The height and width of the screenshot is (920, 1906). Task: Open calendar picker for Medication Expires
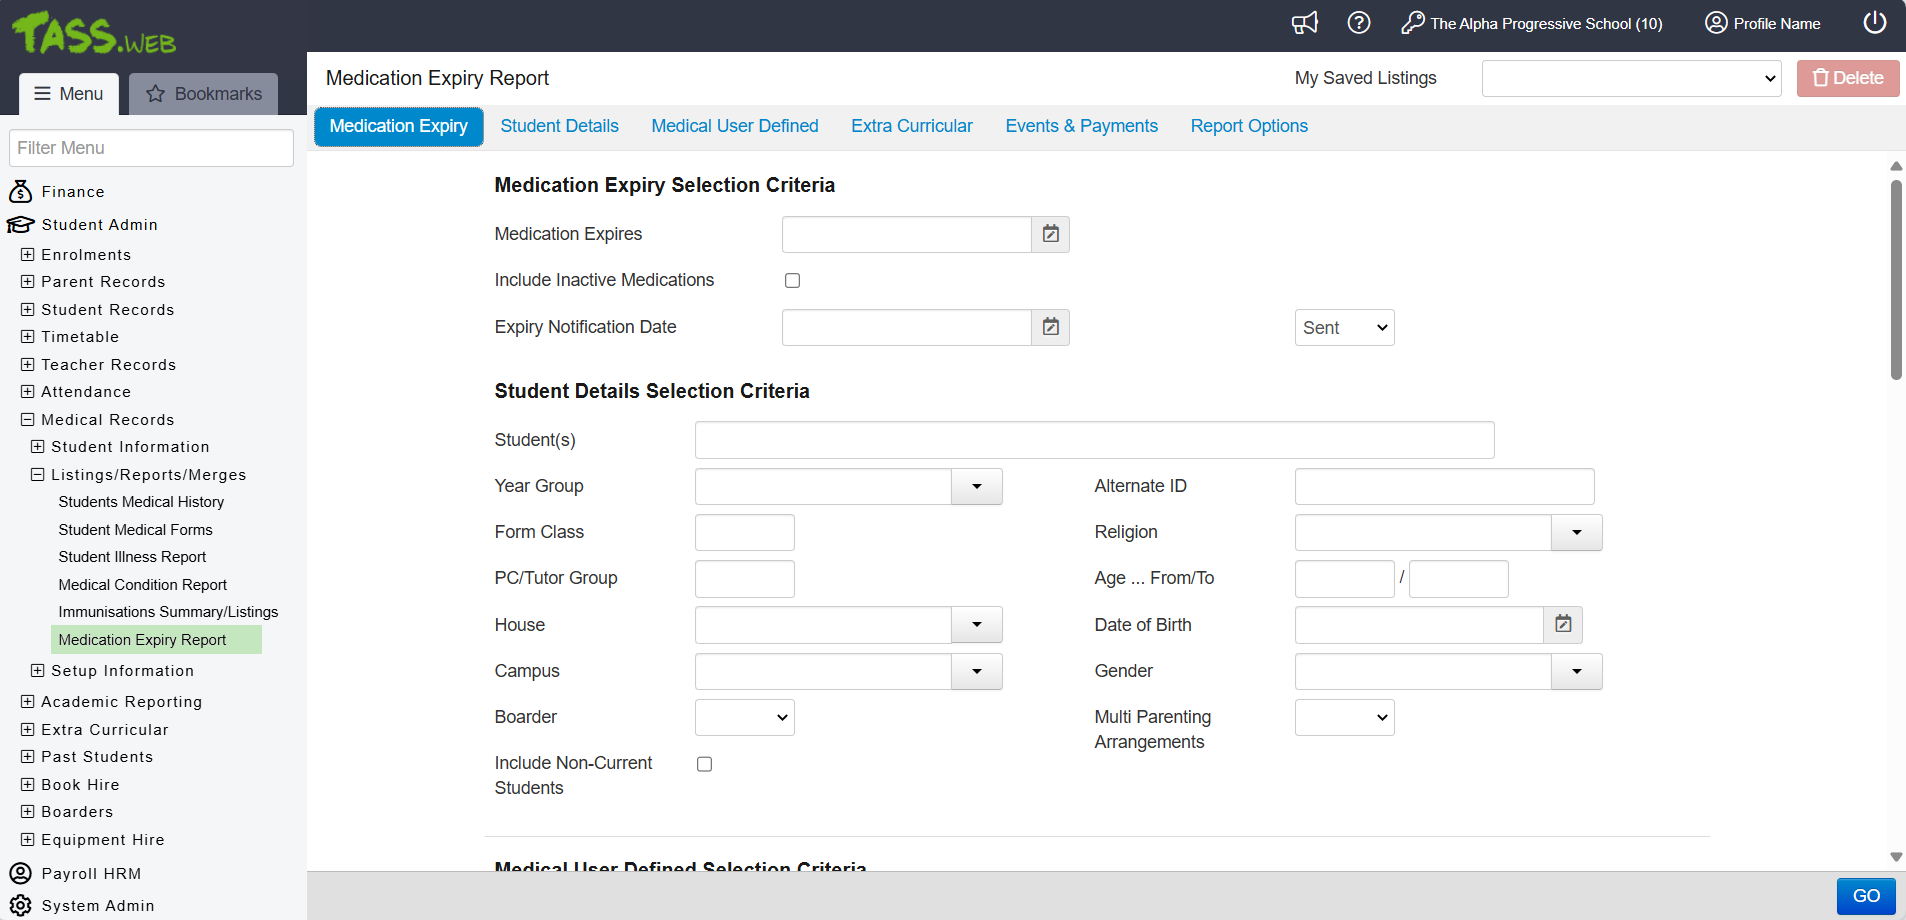[1050, 234]
